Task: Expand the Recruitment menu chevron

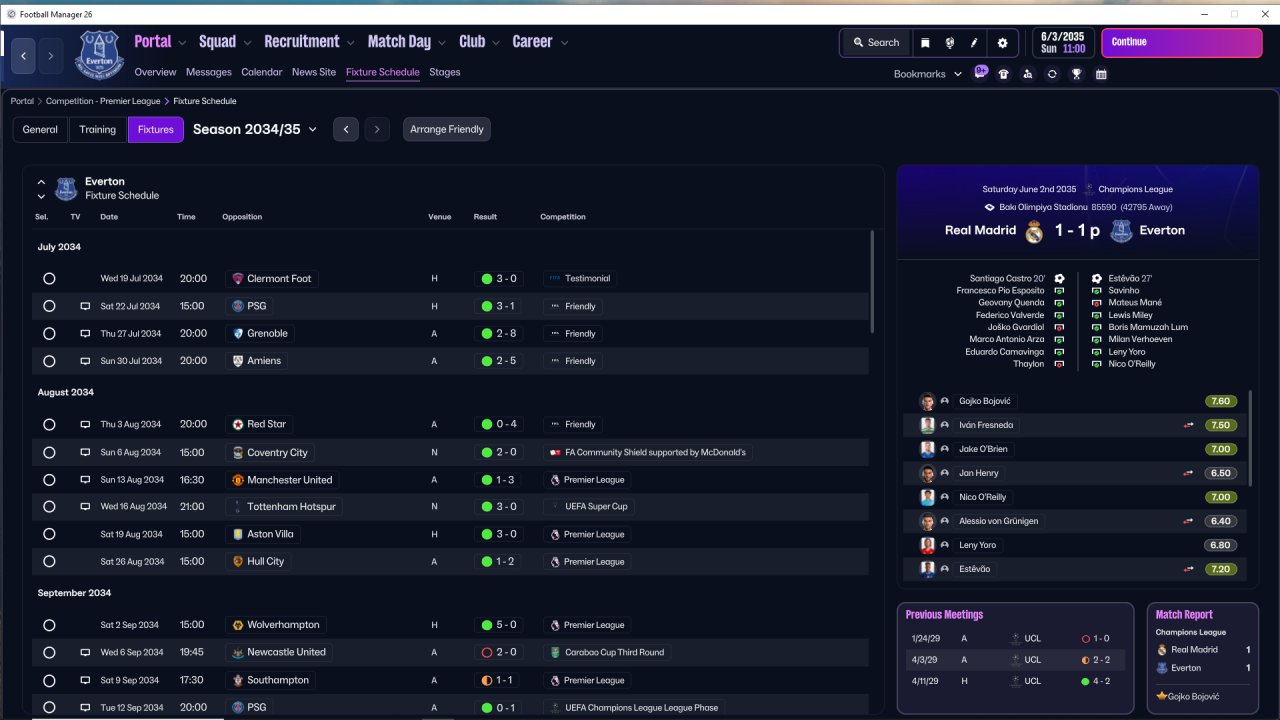Action: point(350,43)
